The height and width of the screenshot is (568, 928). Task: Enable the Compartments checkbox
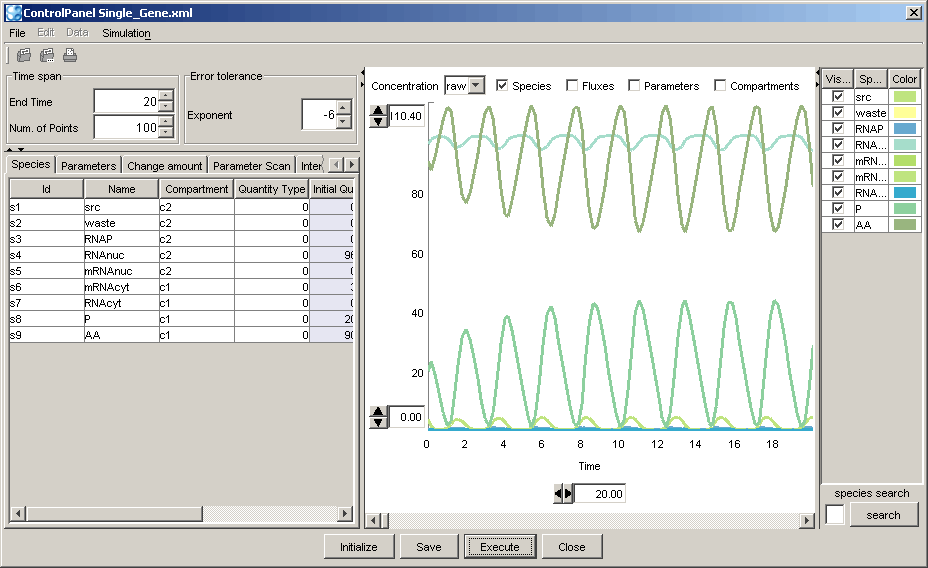pyautogui.click(x=720, y=85)
